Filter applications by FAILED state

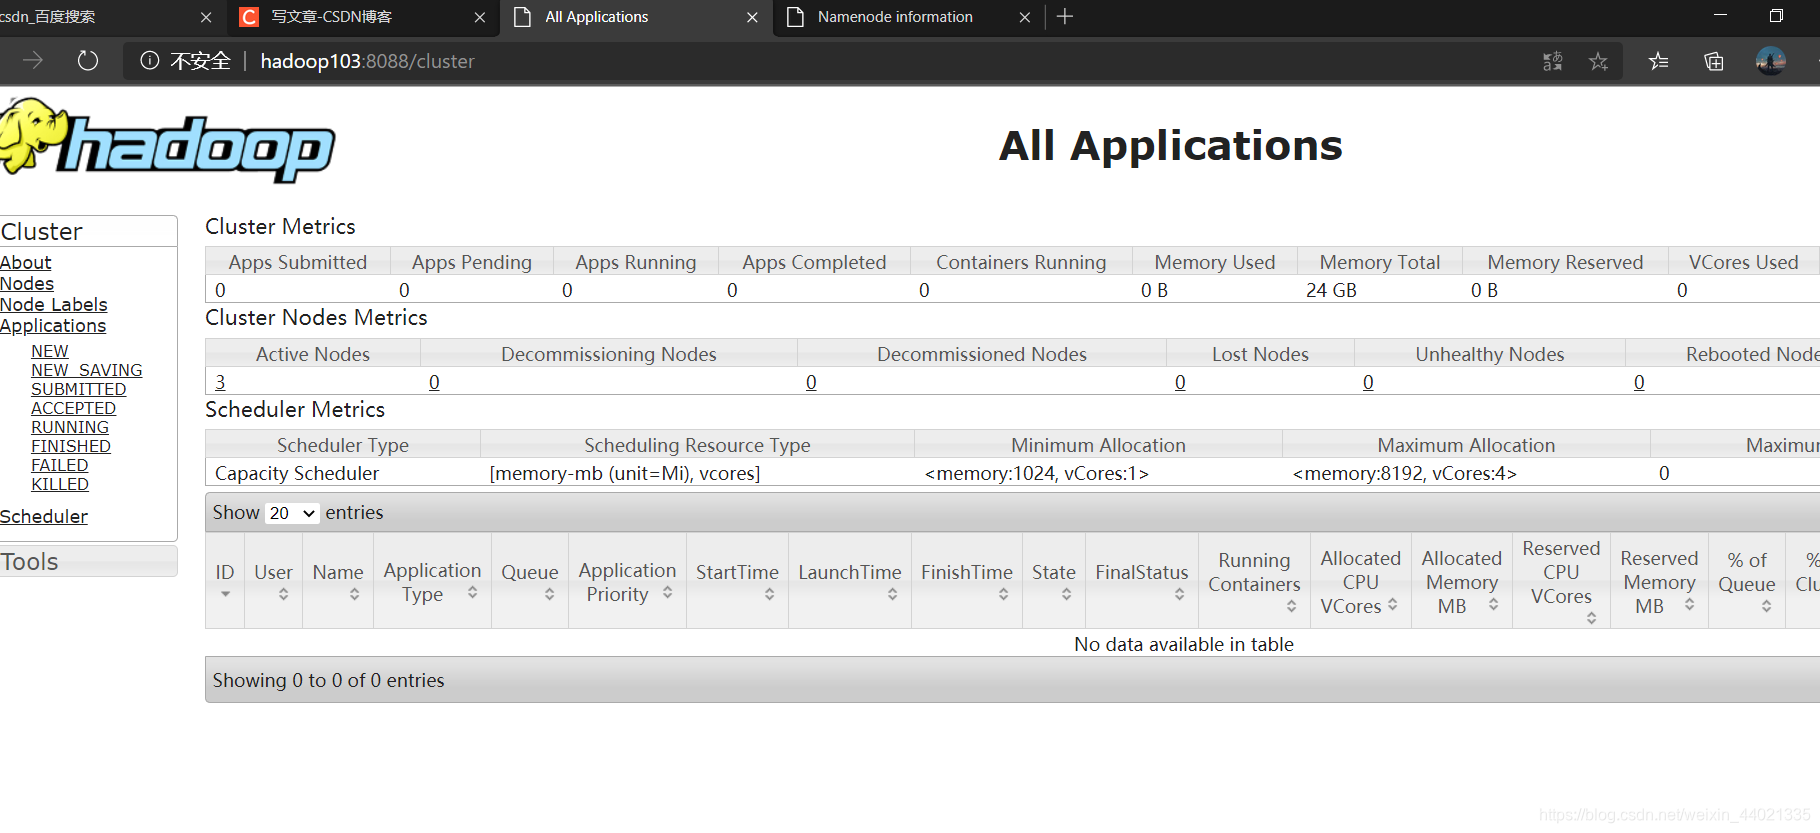[x=59, y=465]
